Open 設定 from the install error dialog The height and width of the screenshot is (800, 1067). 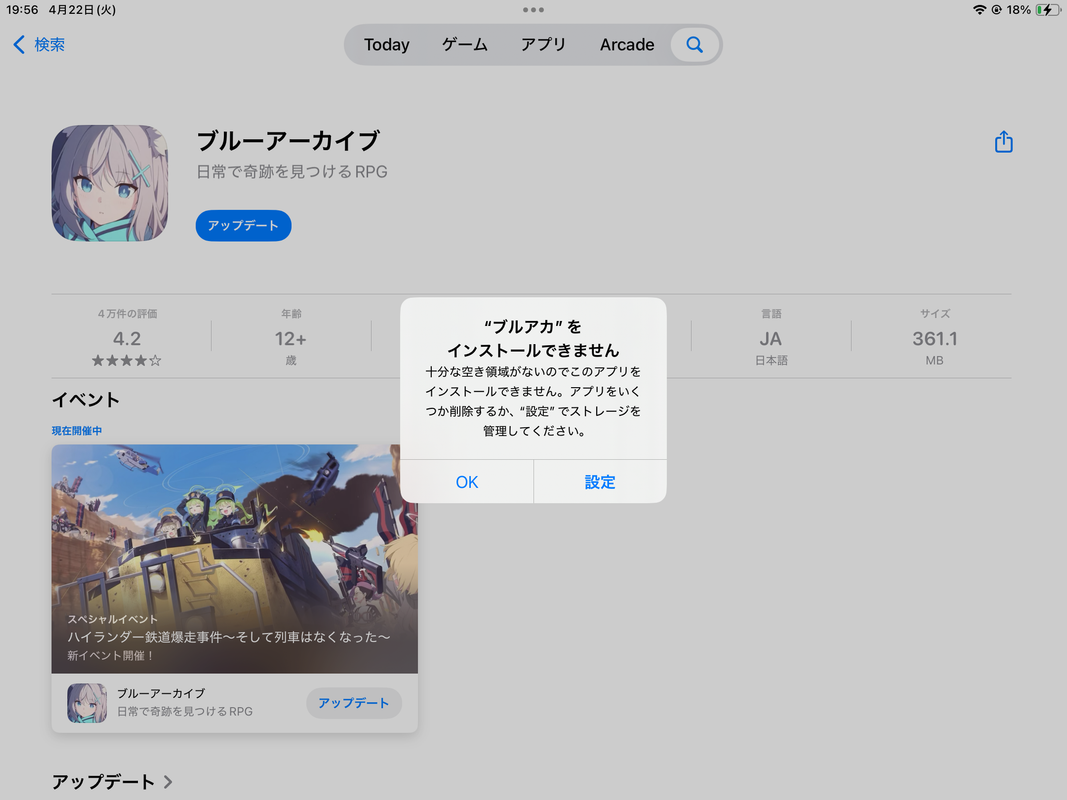coord(600,482)
